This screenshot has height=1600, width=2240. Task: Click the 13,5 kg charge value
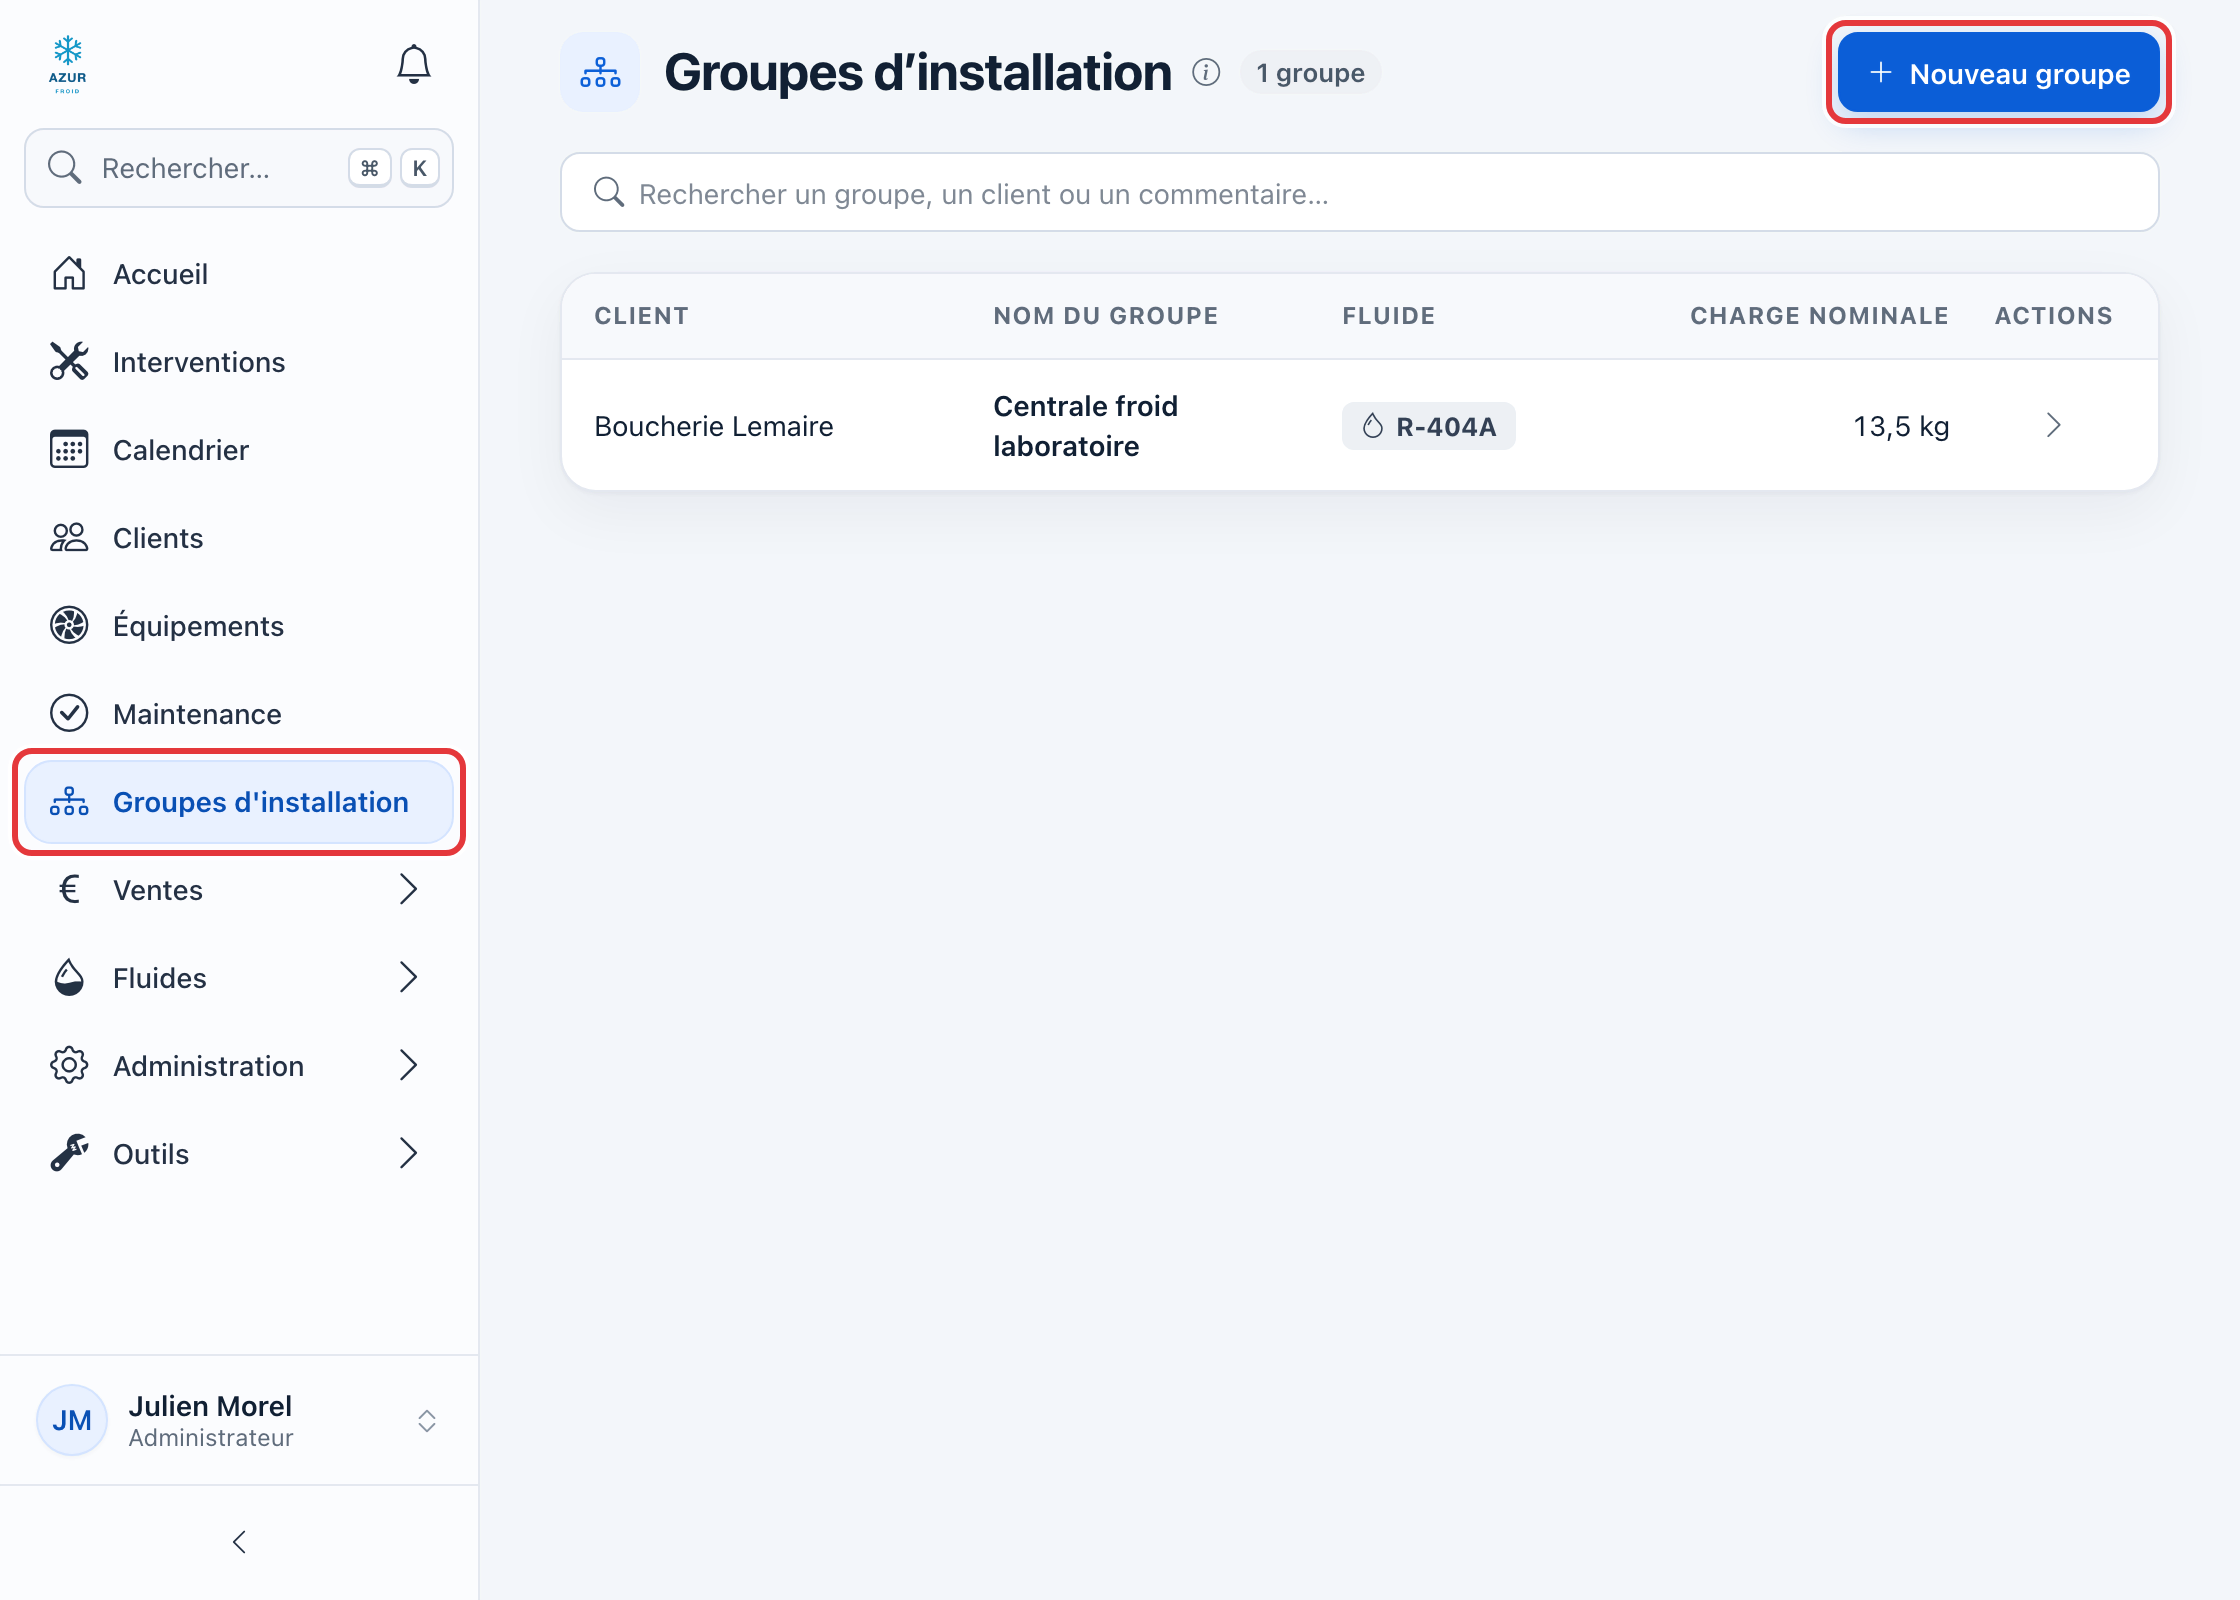(x=1901, y=426)
